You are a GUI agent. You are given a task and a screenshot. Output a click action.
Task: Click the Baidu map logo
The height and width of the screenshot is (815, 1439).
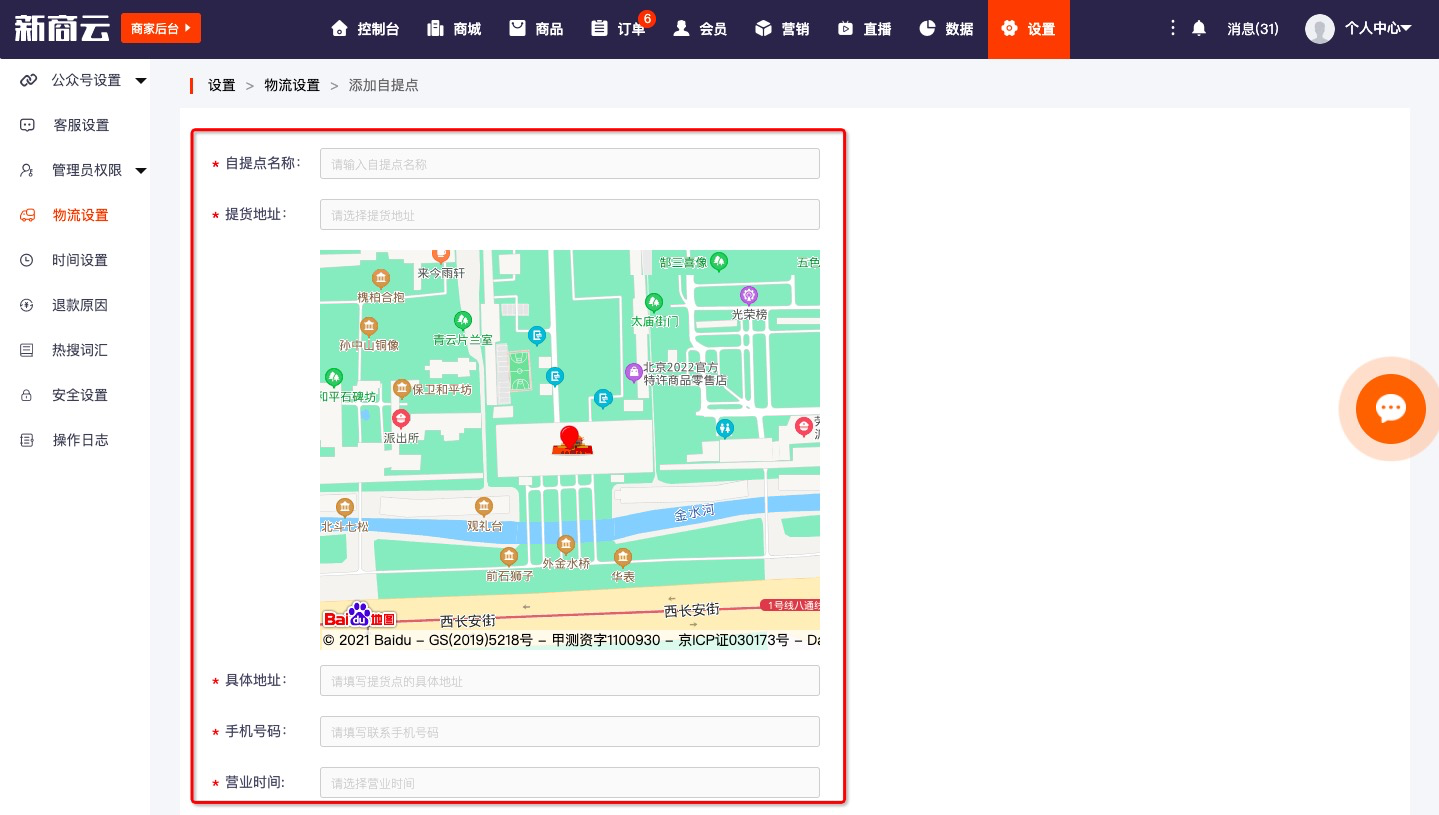[x=360, y=616]
